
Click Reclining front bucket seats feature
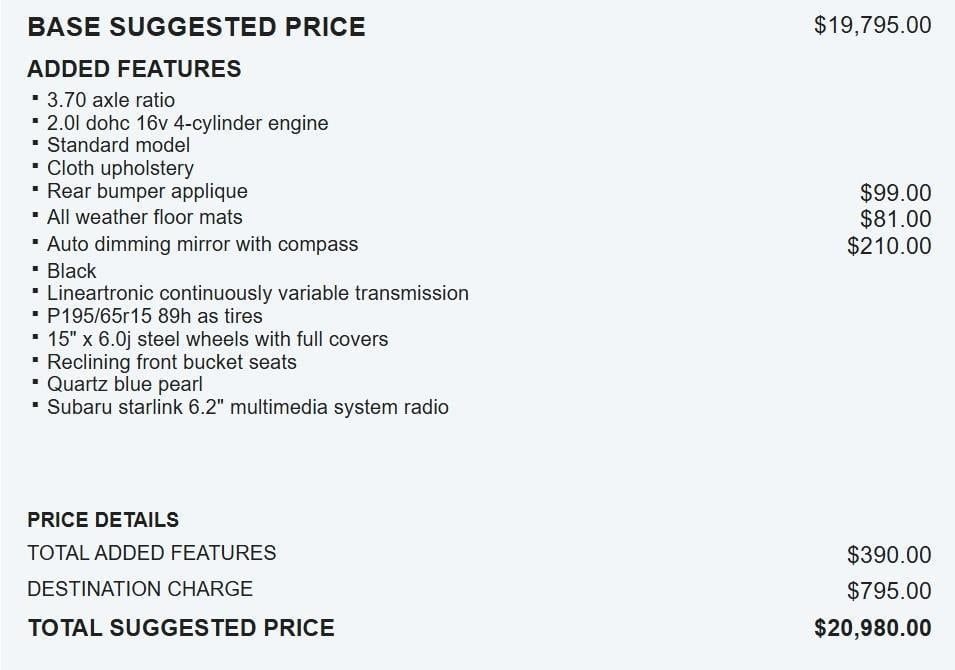pyautogui.click(x=171, y=362)
